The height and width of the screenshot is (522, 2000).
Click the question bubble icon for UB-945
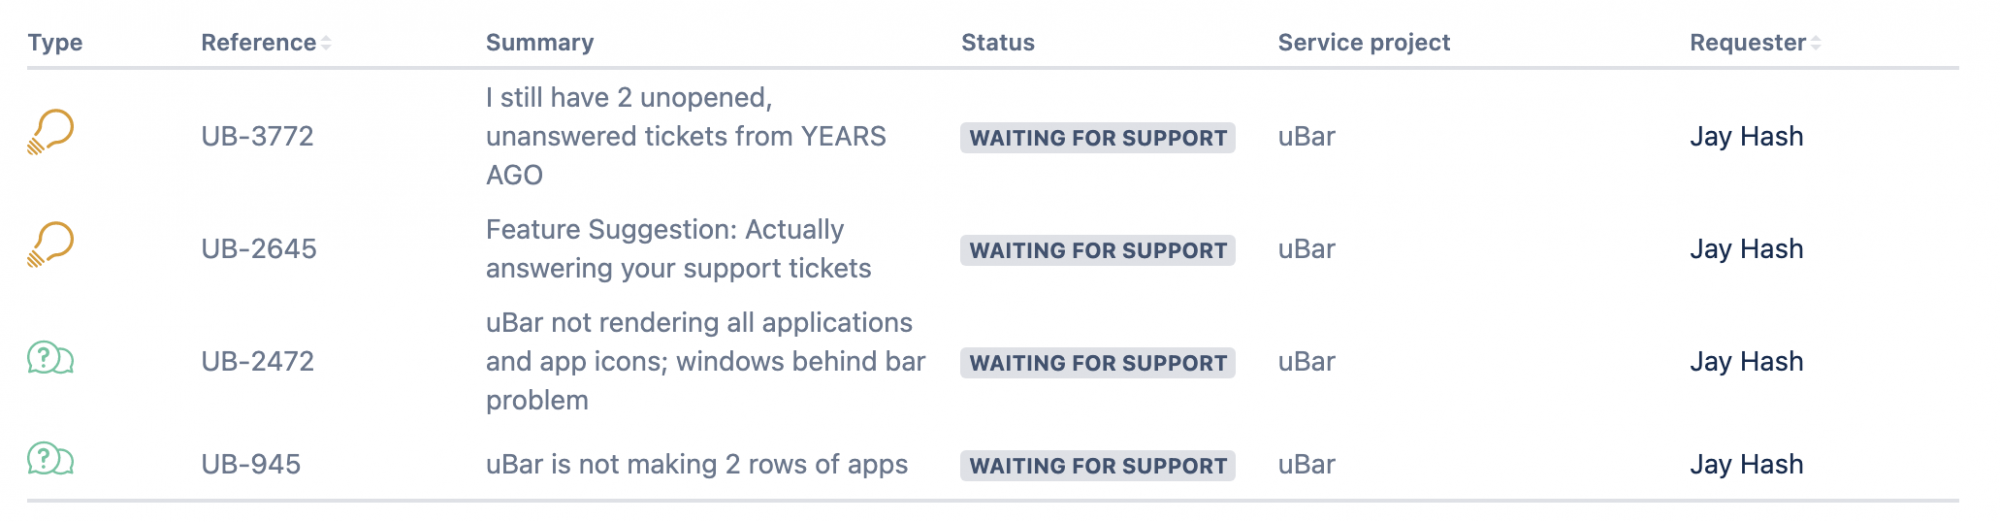click(x=51, y=459)
